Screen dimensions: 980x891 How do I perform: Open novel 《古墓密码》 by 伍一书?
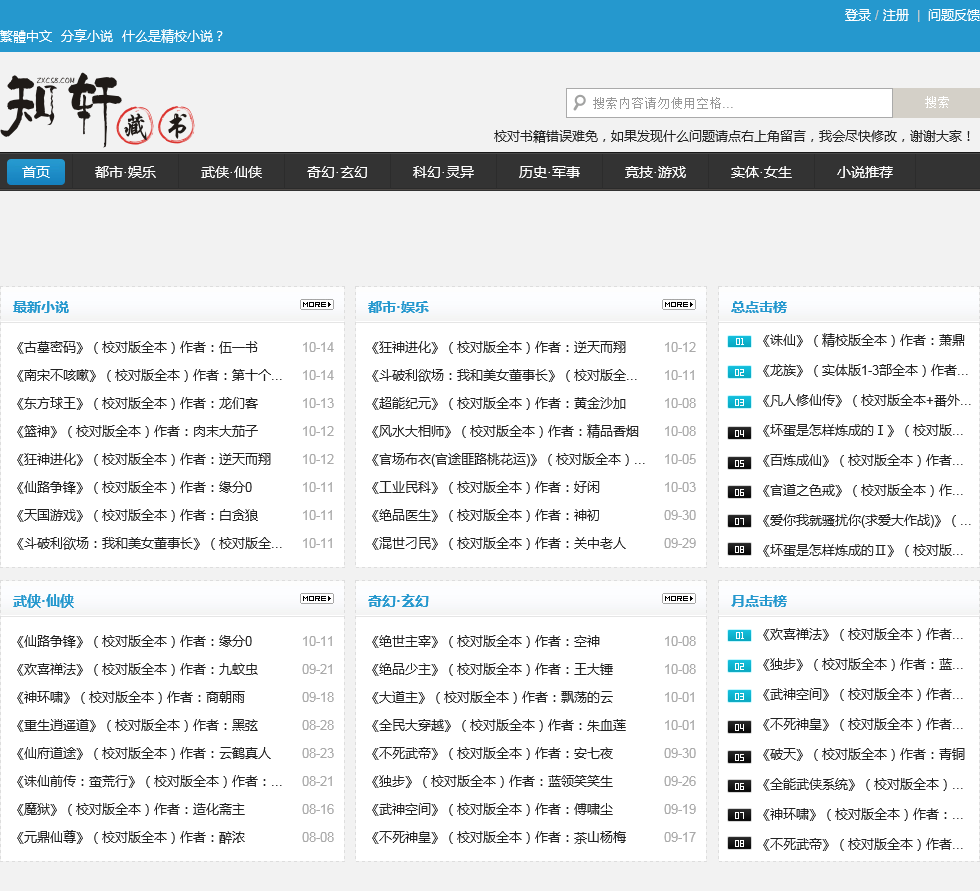click(x=136, y=347)
